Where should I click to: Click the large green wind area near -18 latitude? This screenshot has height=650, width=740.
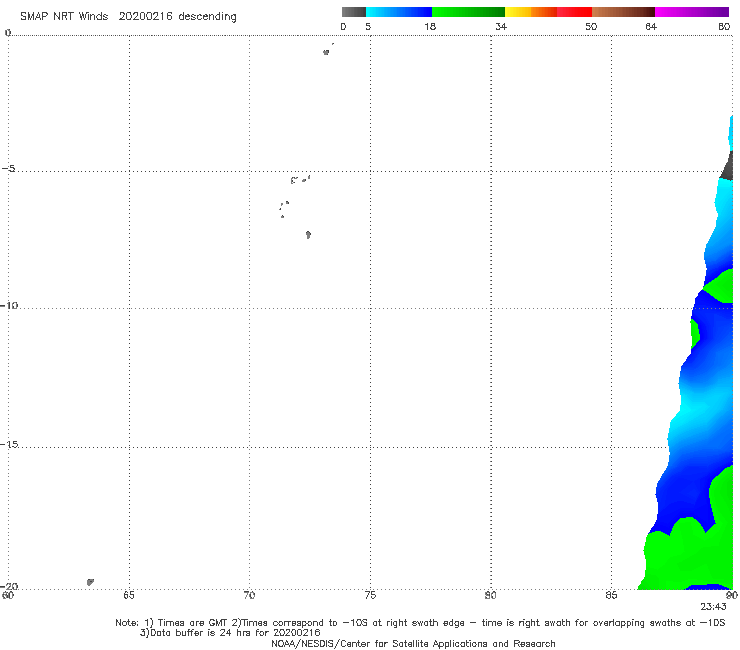pos(687,557)
